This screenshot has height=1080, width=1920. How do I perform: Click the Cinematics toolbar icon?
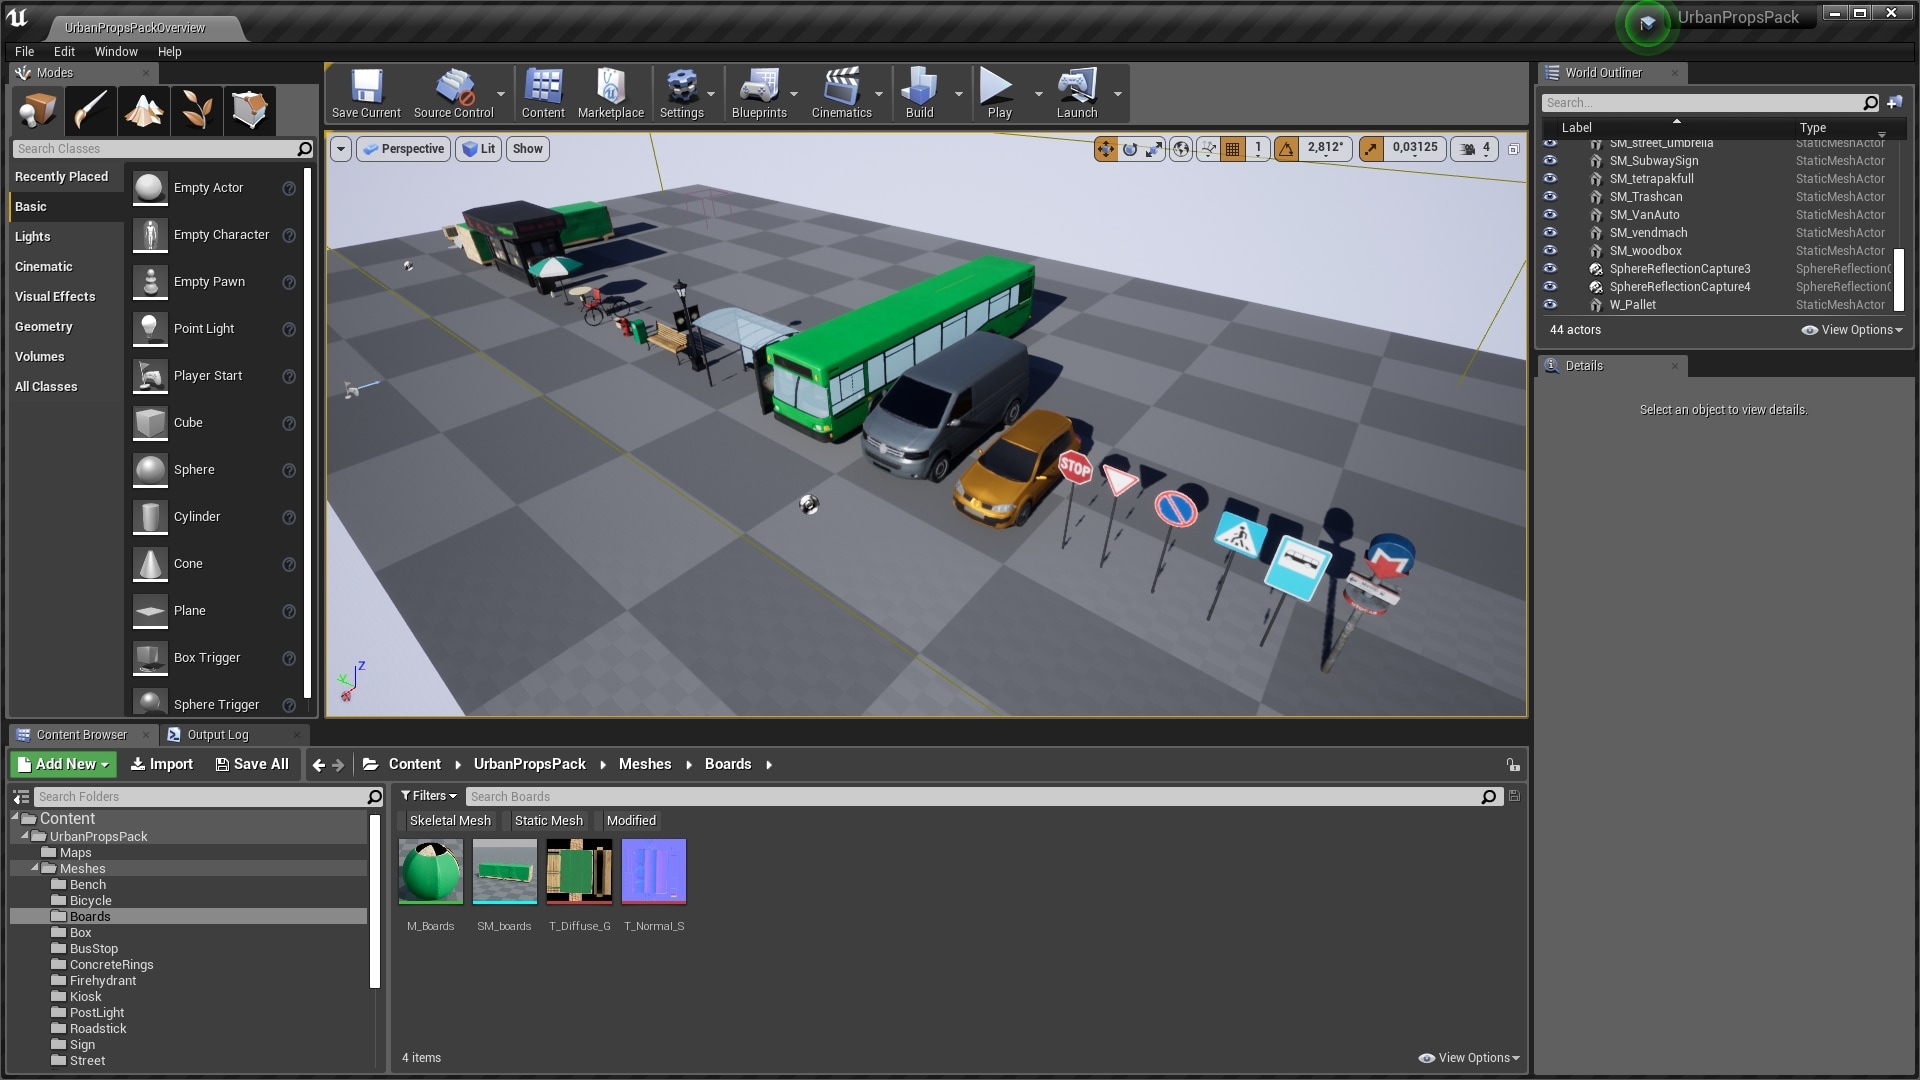(x=842, y=92)
